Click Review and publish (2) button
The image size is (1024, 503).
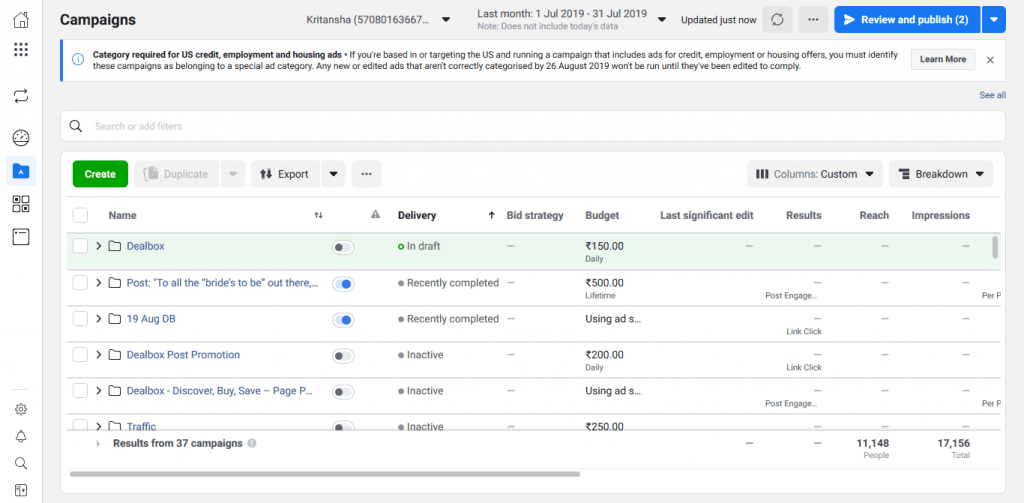(x=907, y=20)
